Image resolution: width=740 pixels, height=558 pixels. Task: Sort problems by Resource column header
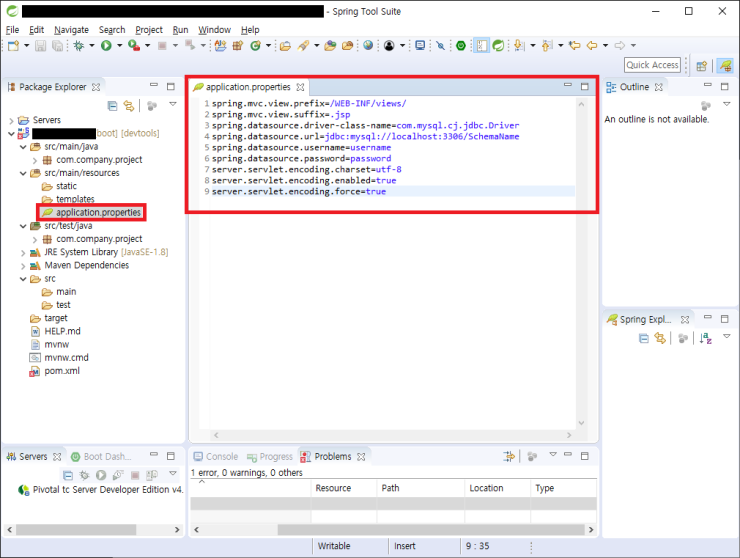[x=333, y=488]
